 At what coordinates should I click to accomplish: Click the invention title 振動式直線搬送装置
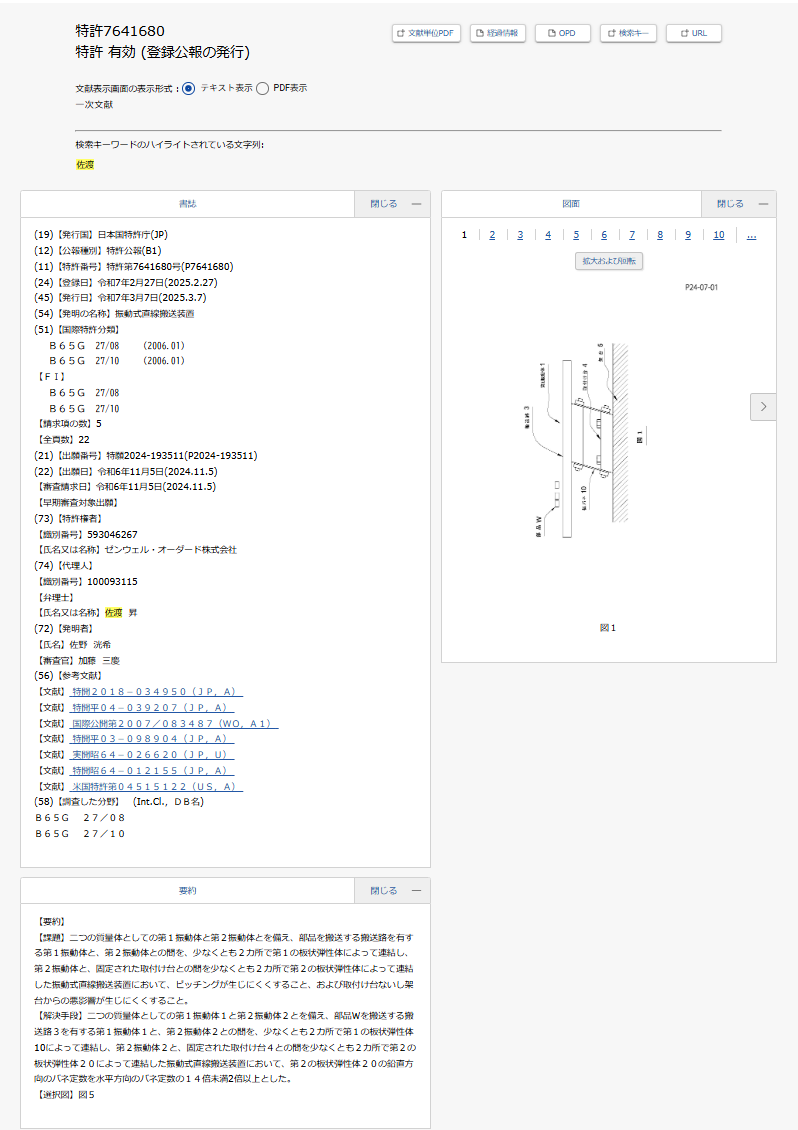pos(155,314)
